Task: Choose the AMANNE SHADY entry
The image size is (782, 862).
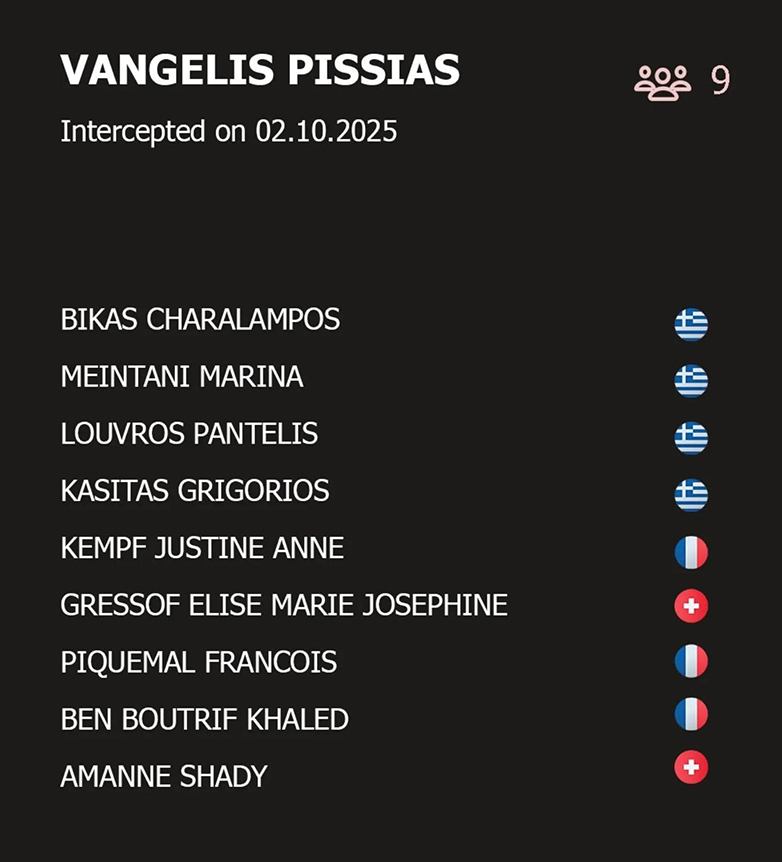Action: click(164, 776)
